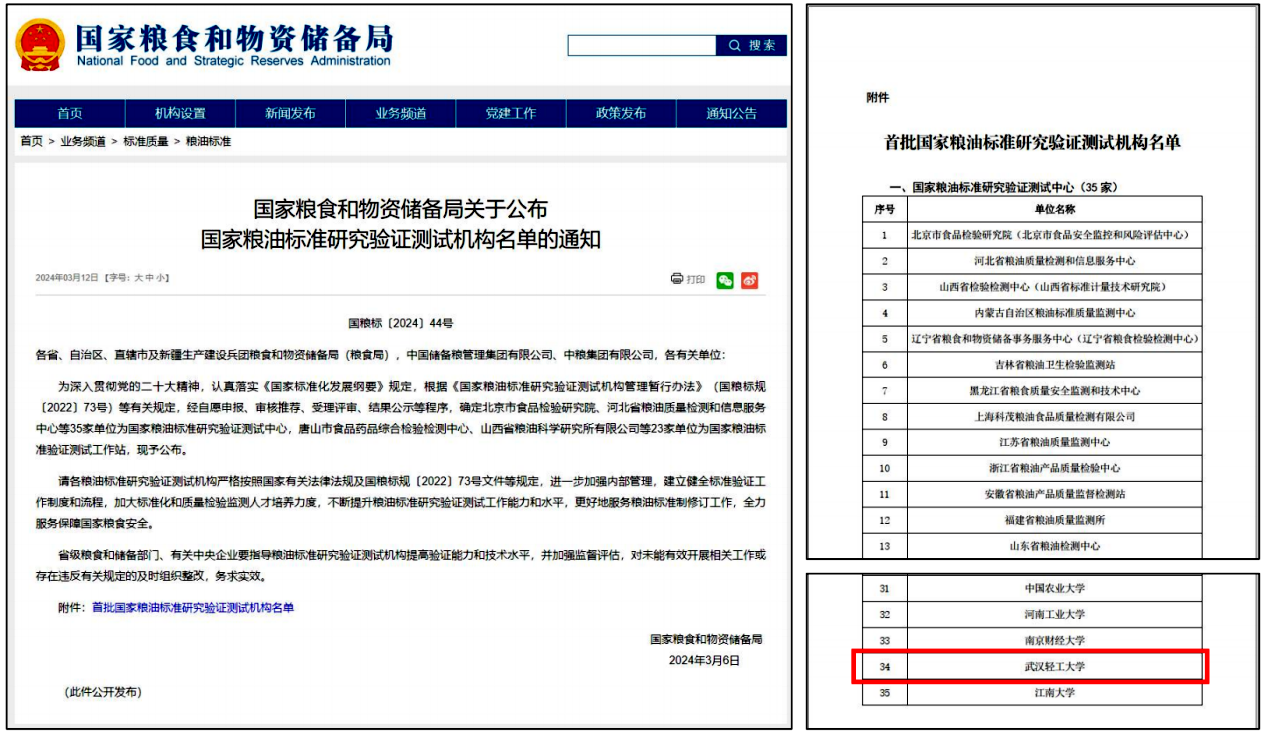Click the 打印 print link

click(696, 280)
